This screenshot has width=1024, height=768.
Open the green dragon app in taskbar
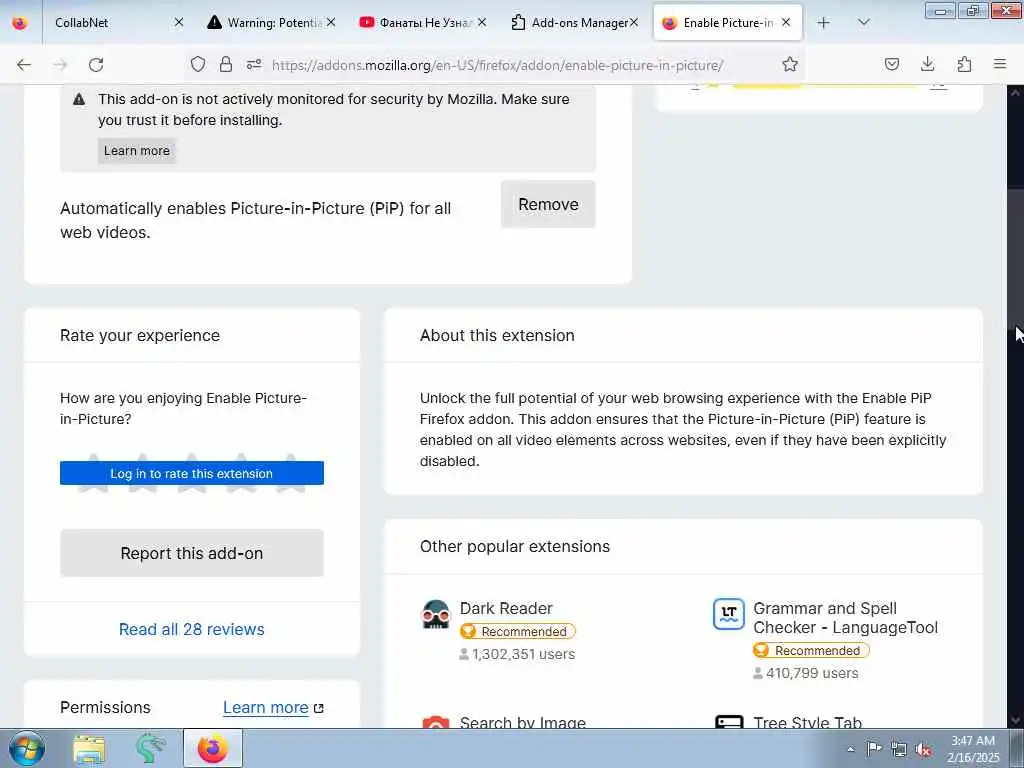coord(150,748)
